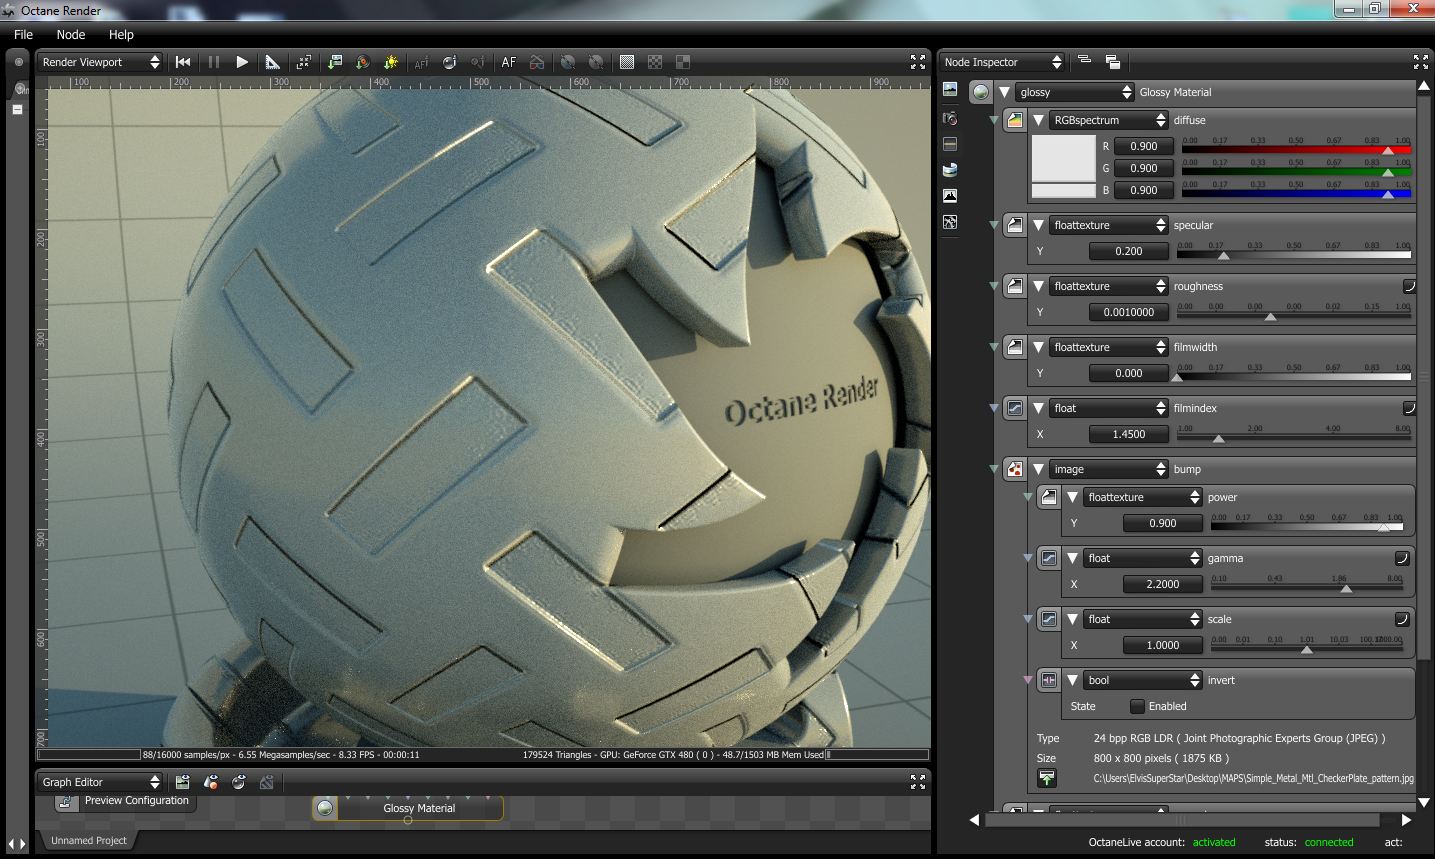The width and height of the screenshot is (1435, 859).
Task: Open camera settings icon in inspector sidebar
Action: tap(950, 118)
